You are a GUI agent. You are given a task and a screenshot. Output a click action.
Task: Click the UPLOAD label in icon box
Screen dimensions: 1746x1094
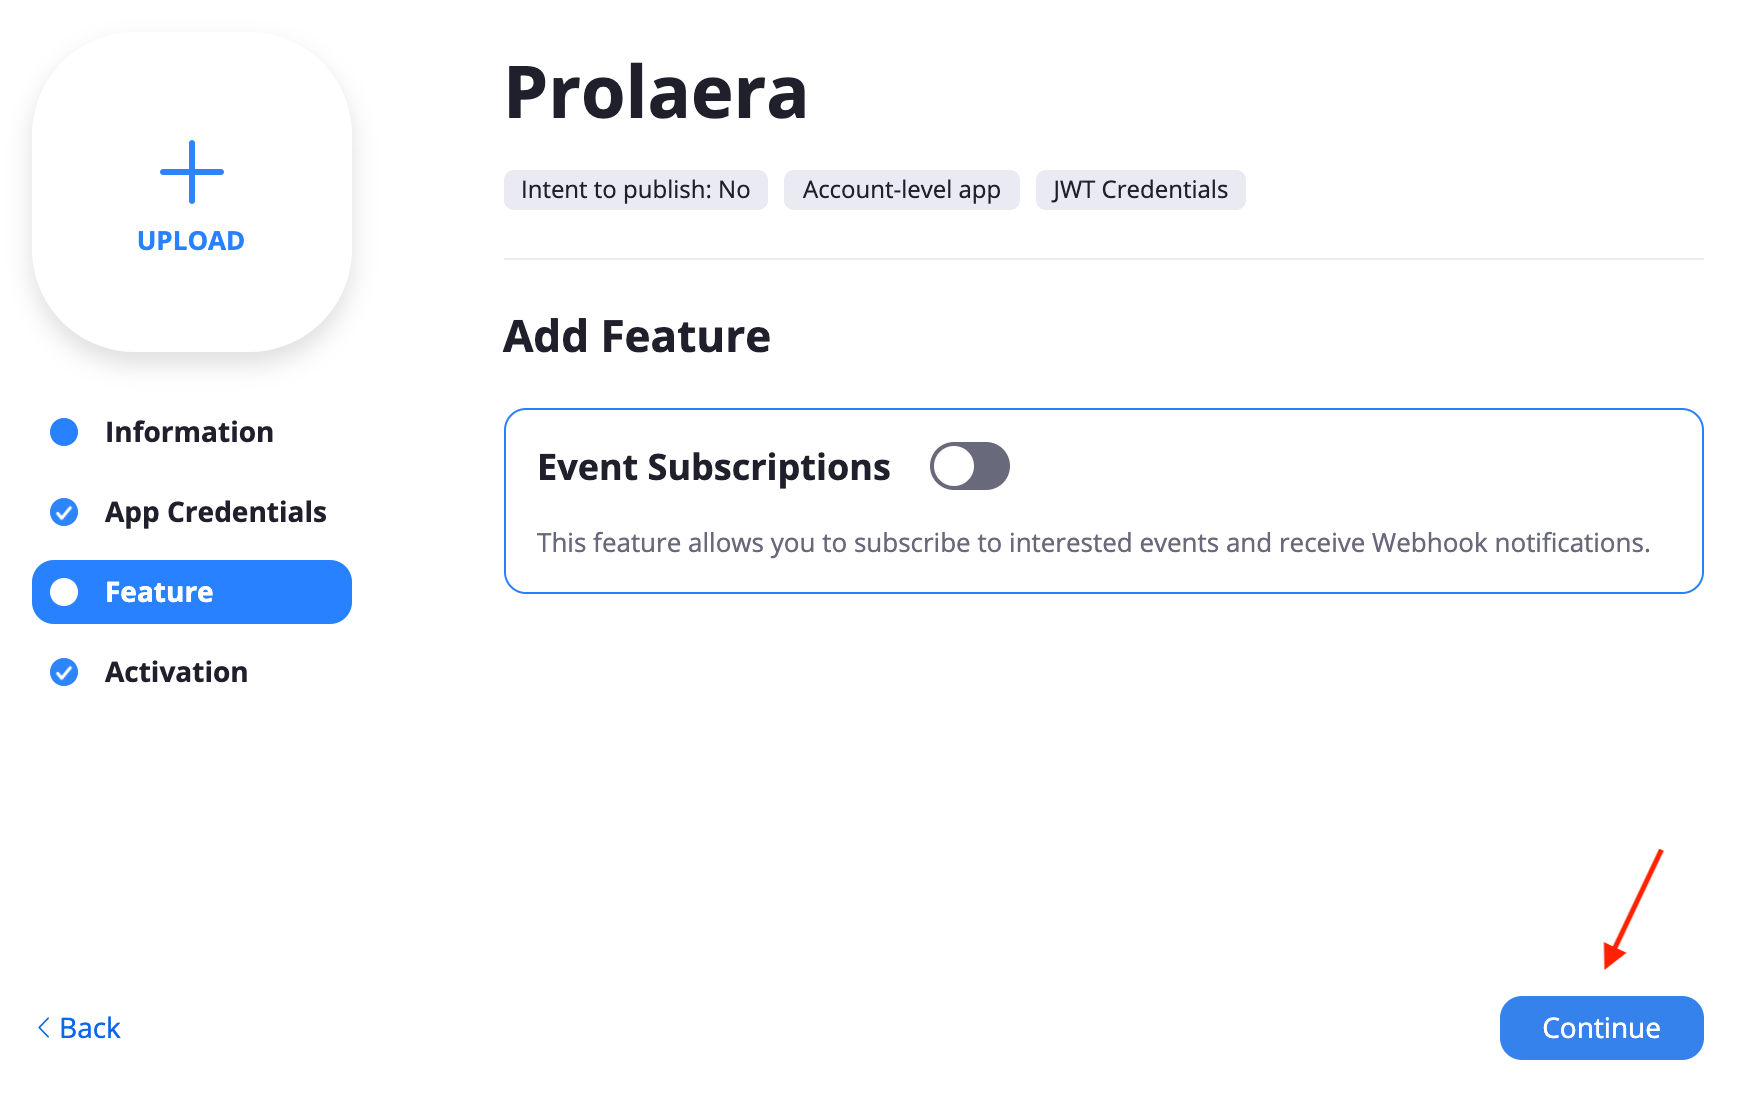tap(191, 241)
